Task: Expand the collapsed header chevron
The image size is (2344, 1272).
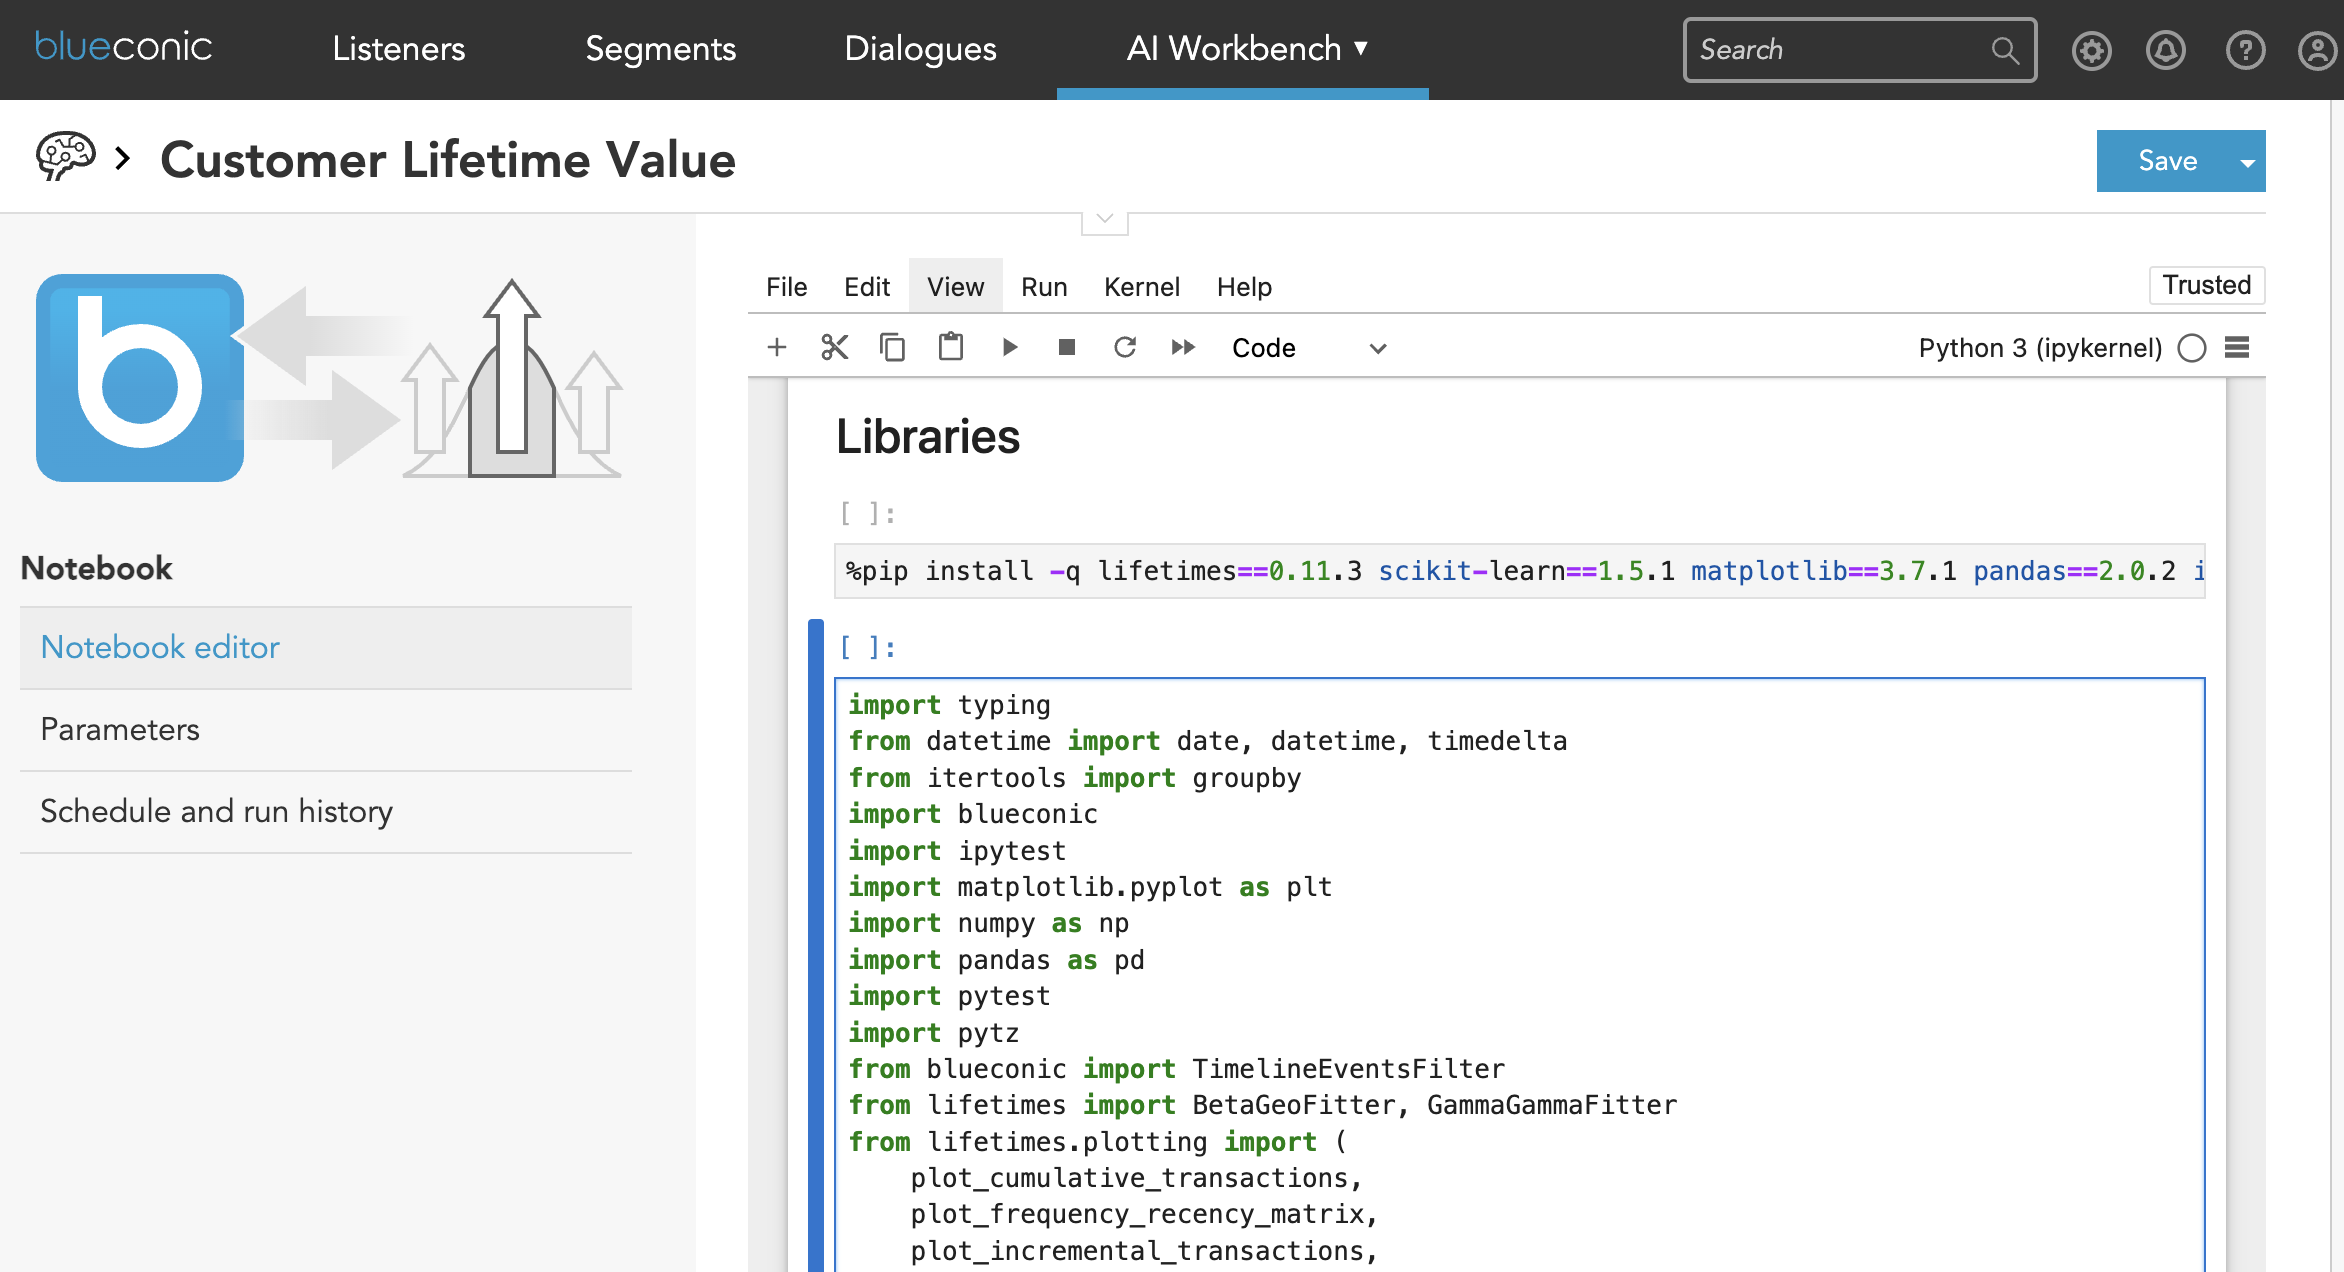Action: 1105,222
